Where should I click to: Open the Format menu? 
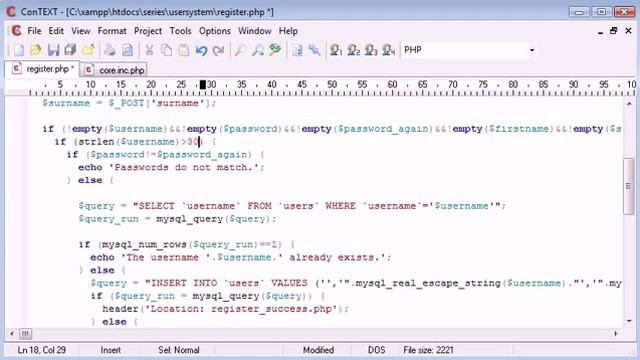[x=112, y=31]
